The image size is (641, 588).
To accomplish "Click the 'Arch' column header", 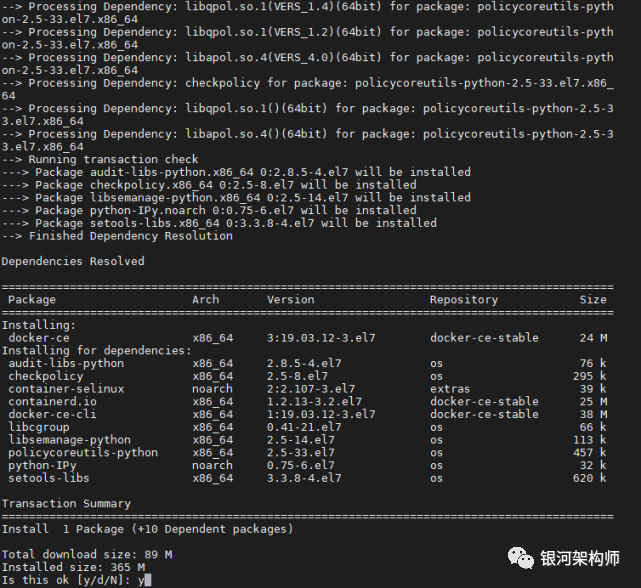I will tap(206, 299).
